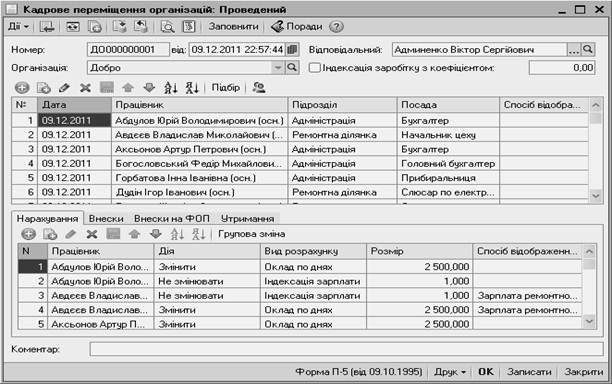612x384 pixels.
Task: Open calendar picker next to date field
Action: point(292,50)
